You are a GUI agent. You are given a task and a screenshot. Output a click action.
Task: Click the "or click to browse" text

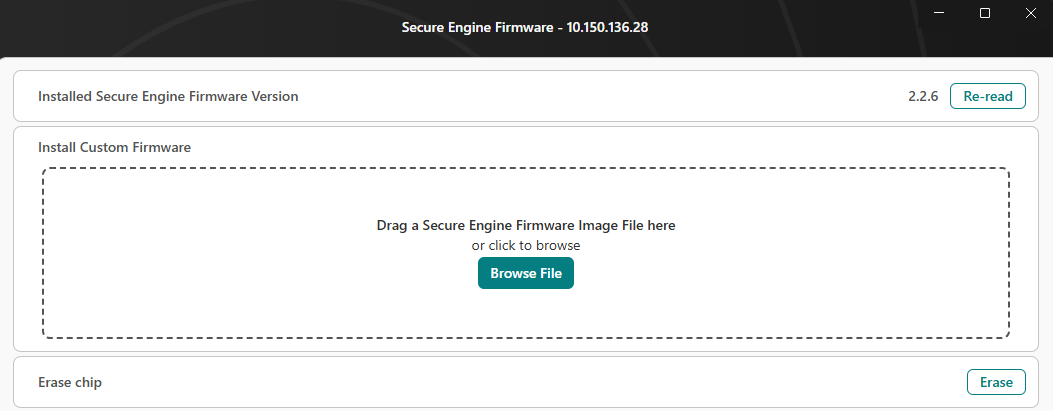(x=526, y=245)
